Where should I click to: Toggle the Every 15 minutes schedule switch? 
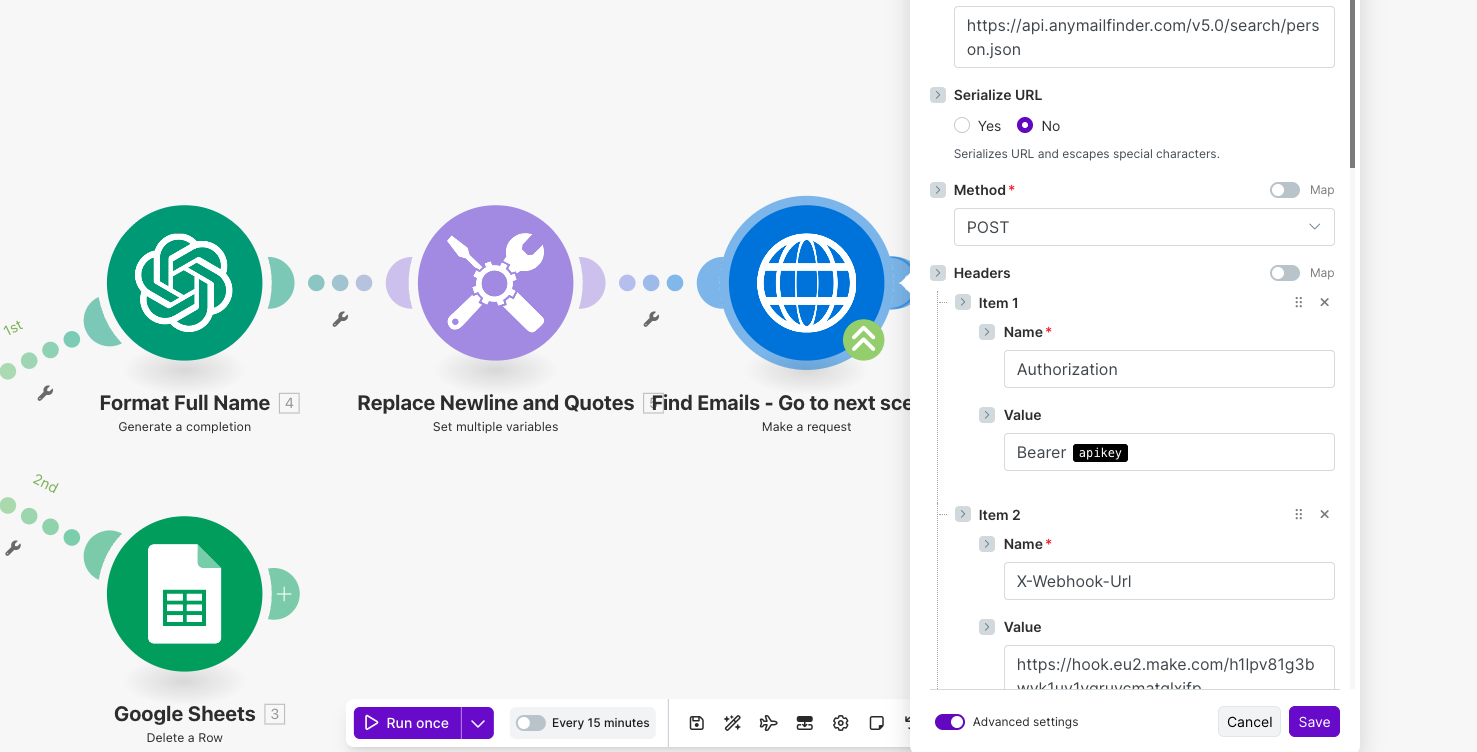click(530, 723)
